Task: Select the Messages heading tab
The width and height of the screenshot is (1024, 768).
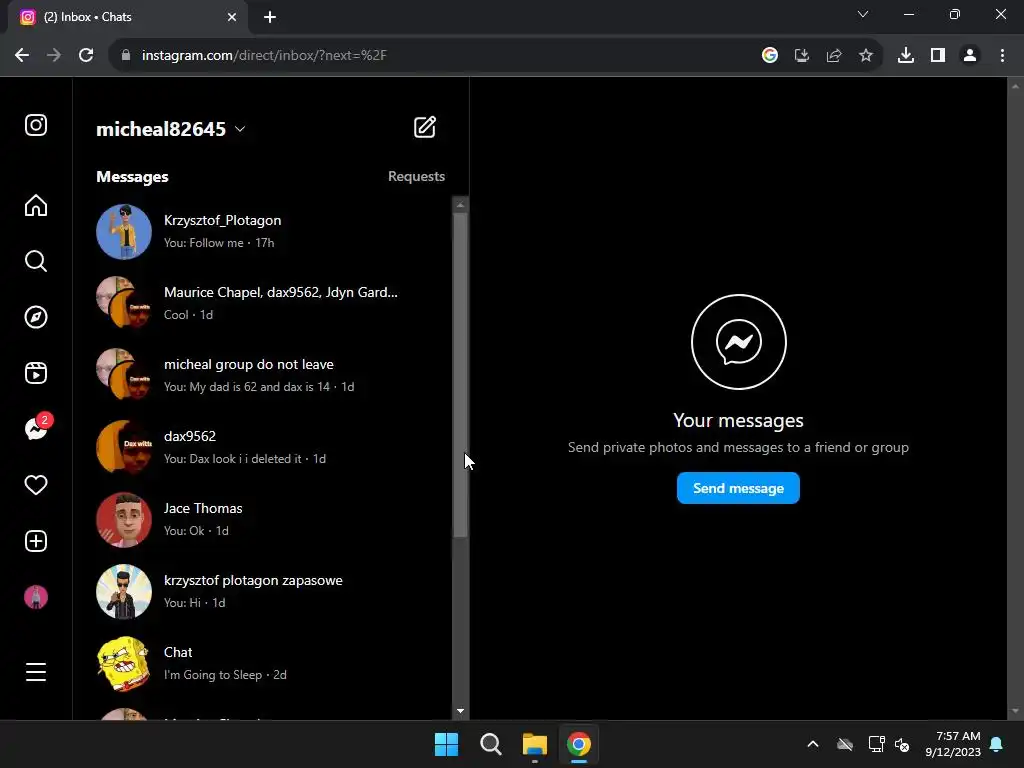Action: pyautogui.click(x=132, y=177)
